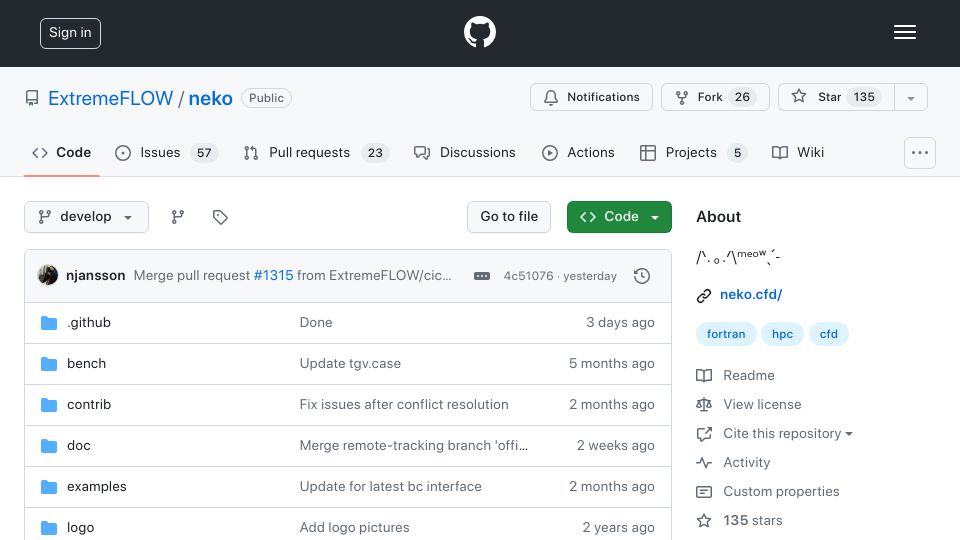
Task: Click the Sign in button
Action: [70, 33]
